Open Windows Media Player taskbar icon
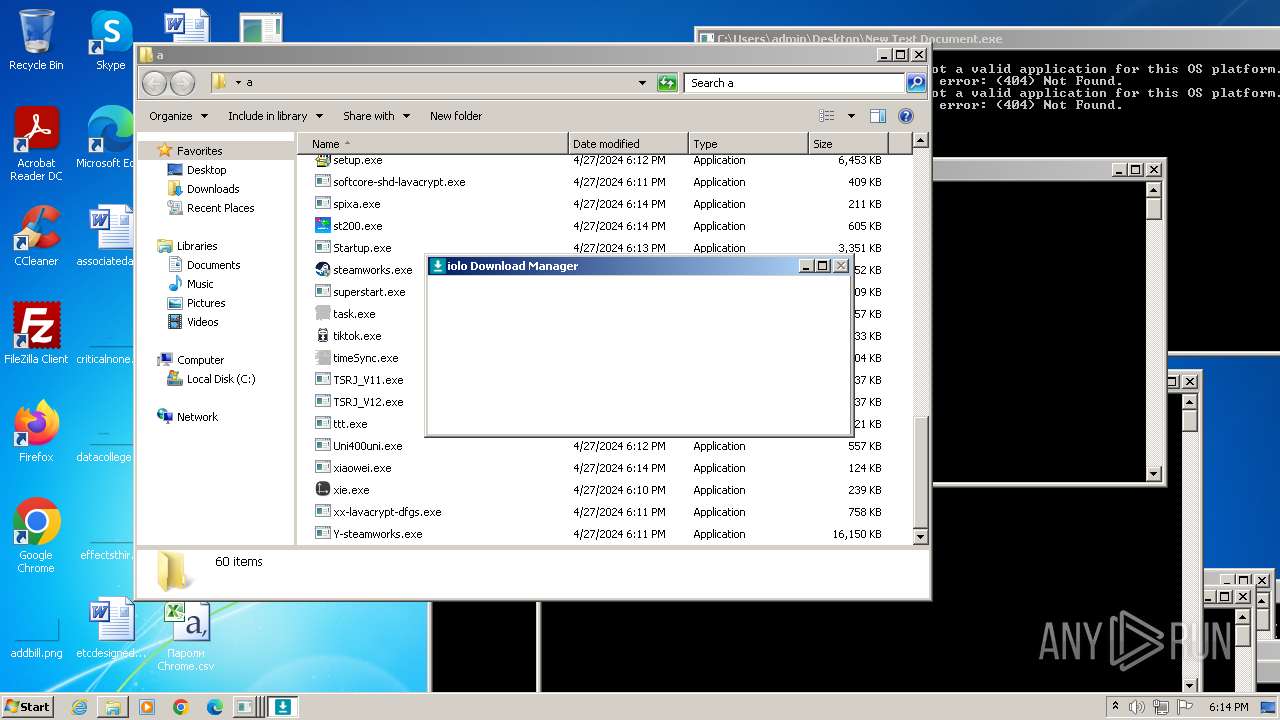The image size is (1280, 720). (x=147, y=707)
